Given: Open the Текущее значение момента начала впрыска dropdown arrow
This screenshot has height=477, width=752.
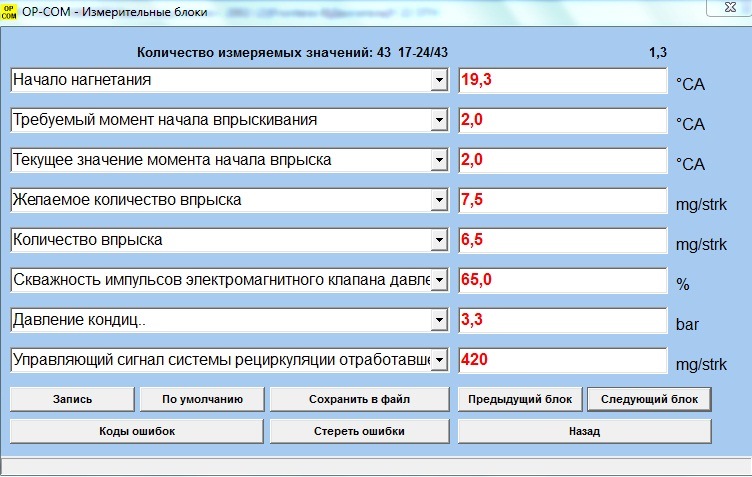Looking at the screenshot, I should point(439,160).
